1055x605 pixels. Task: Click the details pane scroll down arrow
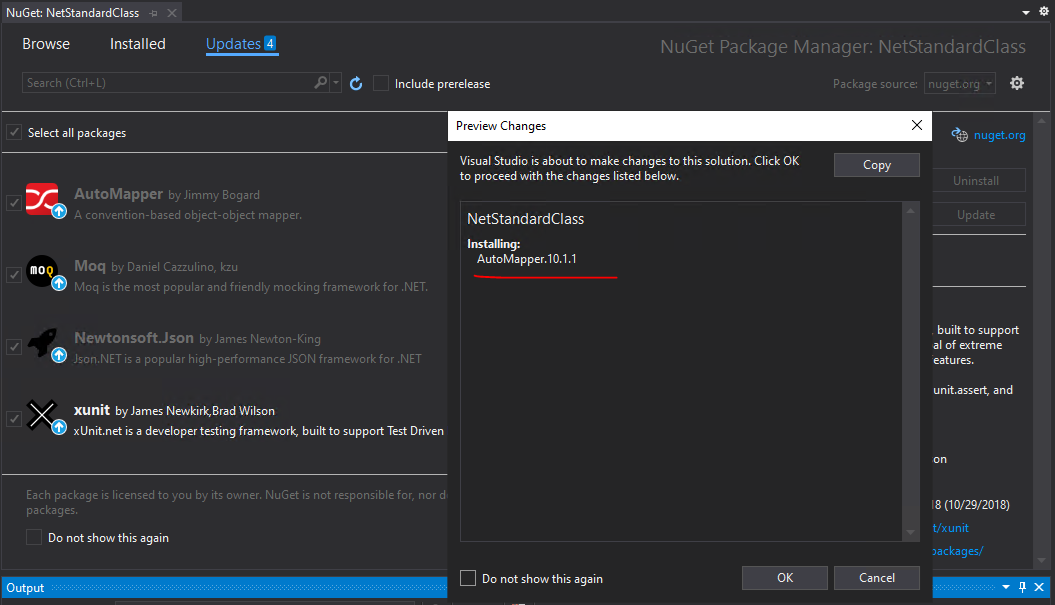(x=1042, y=560)
